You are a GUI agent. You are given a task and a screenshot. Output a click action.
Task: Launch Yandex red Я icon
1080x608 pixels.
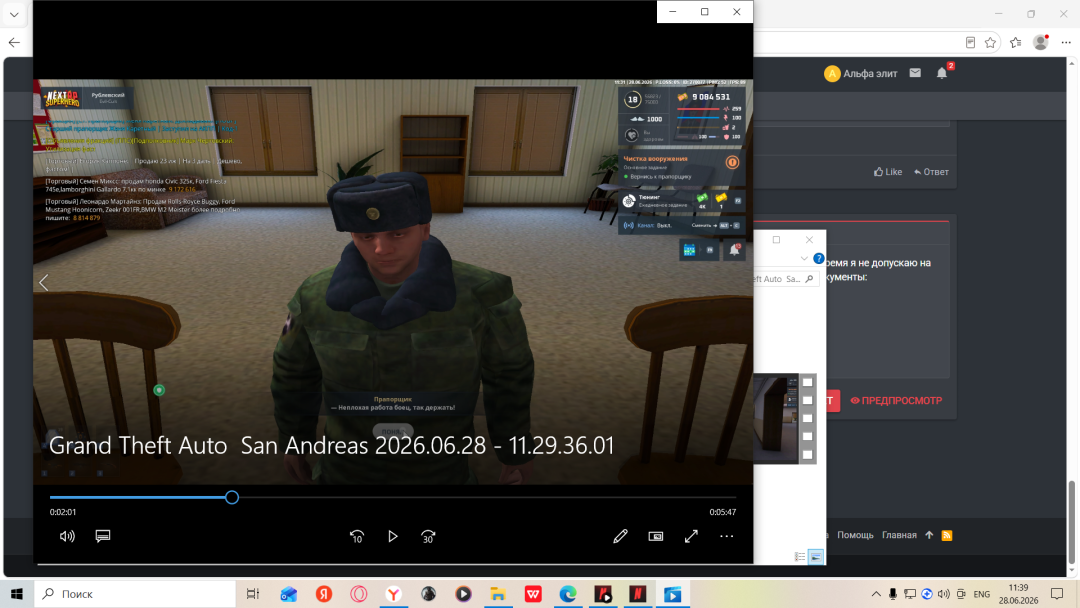tap(324, 594)
